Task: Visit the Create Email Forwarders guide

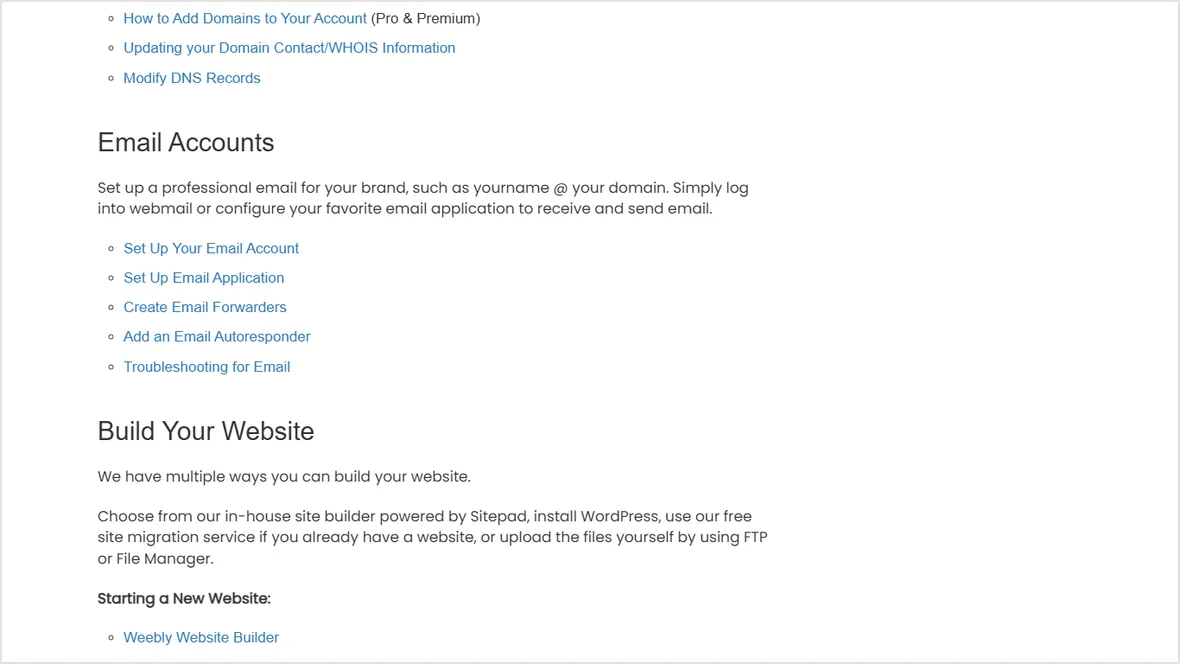Action: pyautogui.click(x=205, y=307)
